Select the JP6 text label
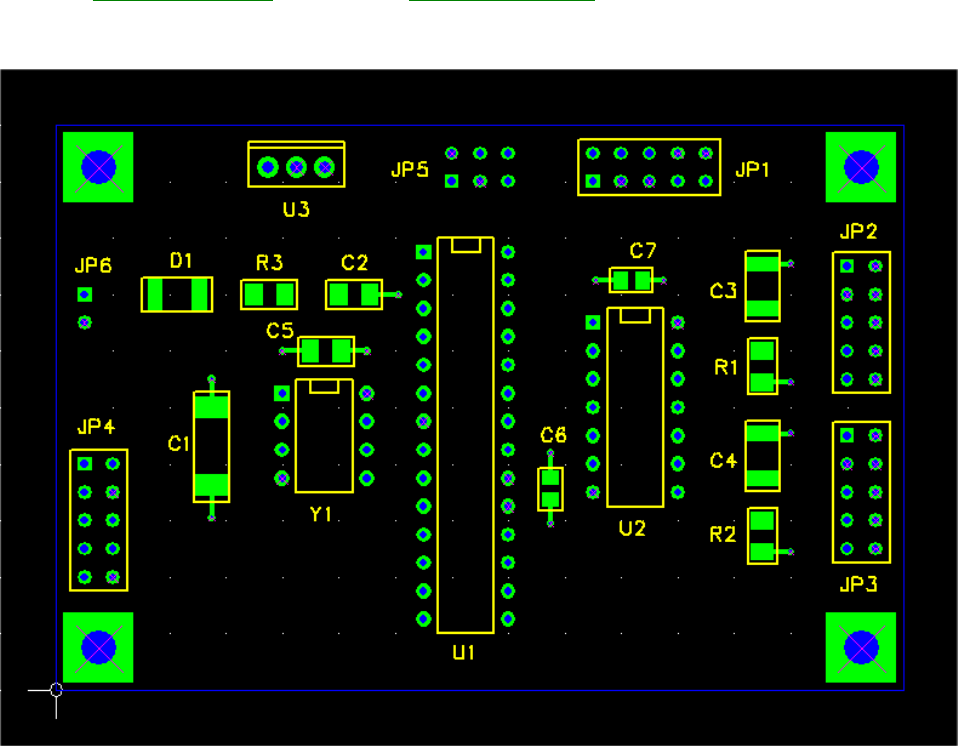Image resolution: width=958 pixels, height=746 pixels. click(x=93, y=265)
